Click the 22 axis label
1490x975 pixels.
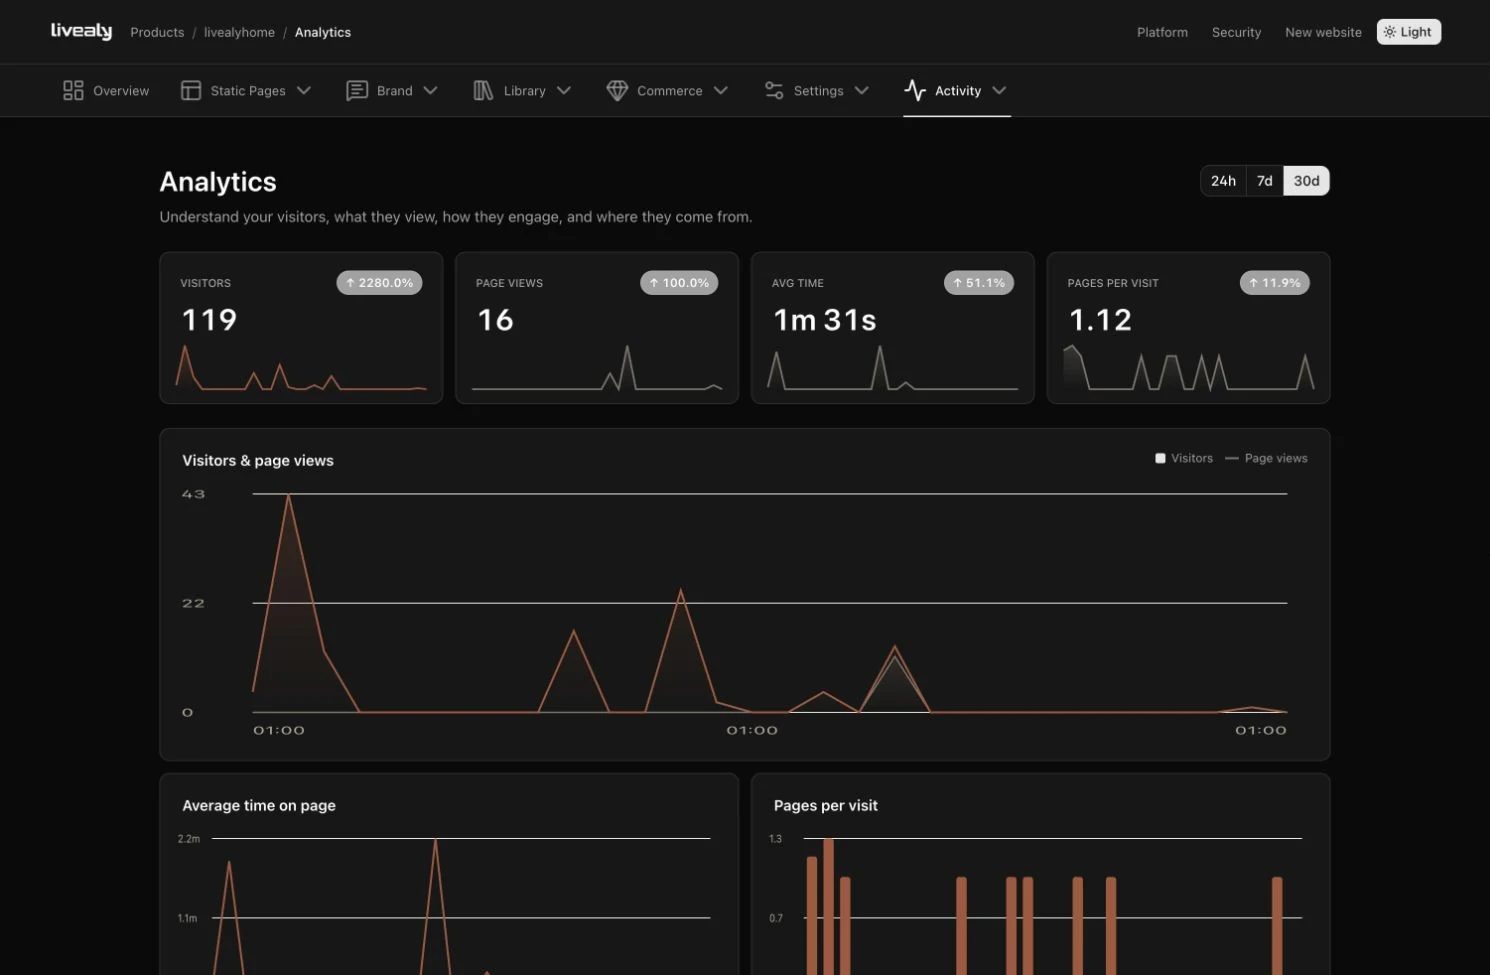pyautogui.click(x=193, y=603)
